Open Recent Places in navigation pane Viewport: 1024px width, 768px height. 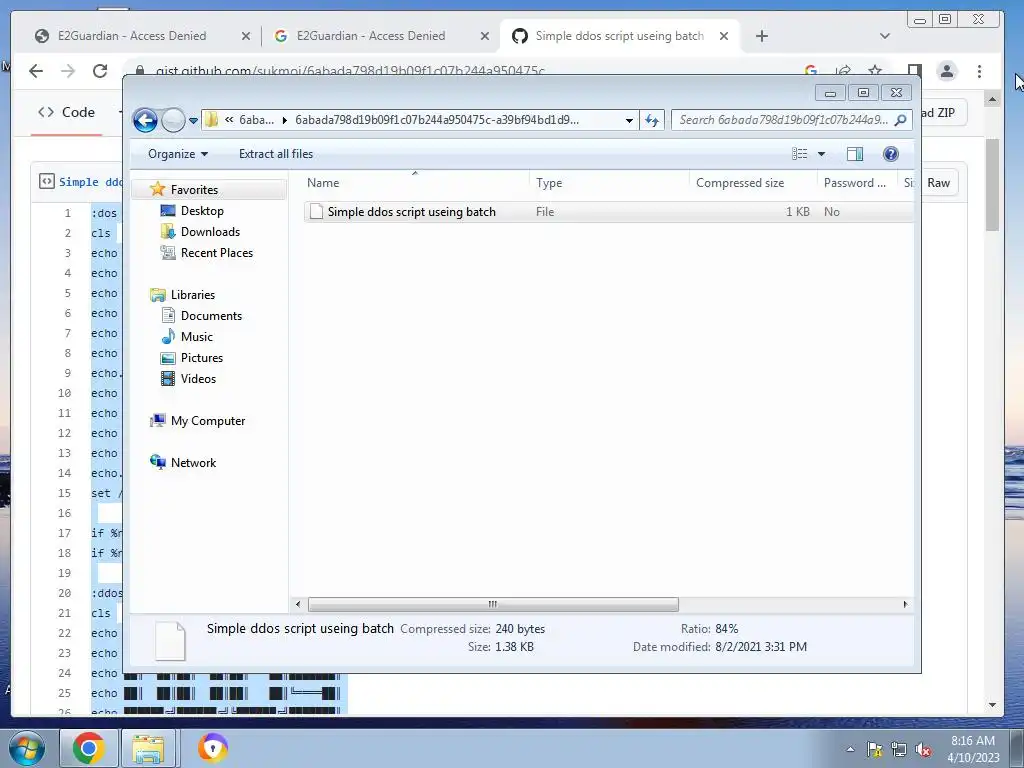[x=216, y=253]
